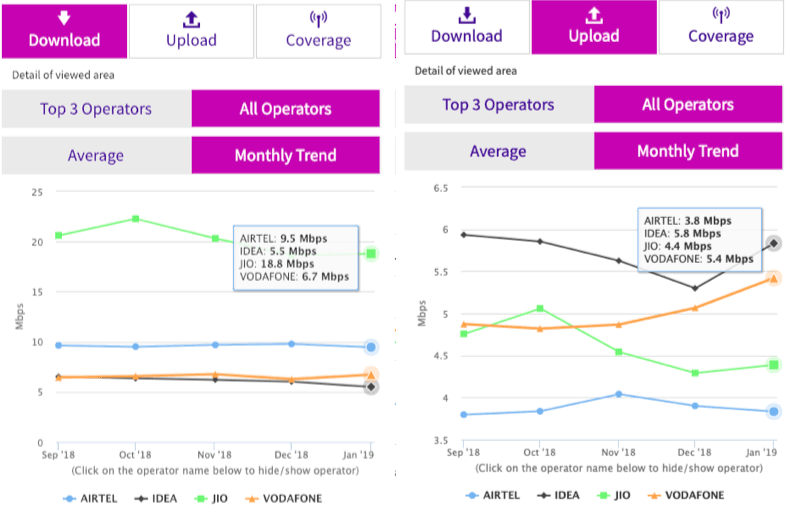Image resolution: width=800 pixels, height=527 pixels.
Task: Click the AIRTEL Jan '19 download data point
Action: pyautogui.click(x=371, y=347)
